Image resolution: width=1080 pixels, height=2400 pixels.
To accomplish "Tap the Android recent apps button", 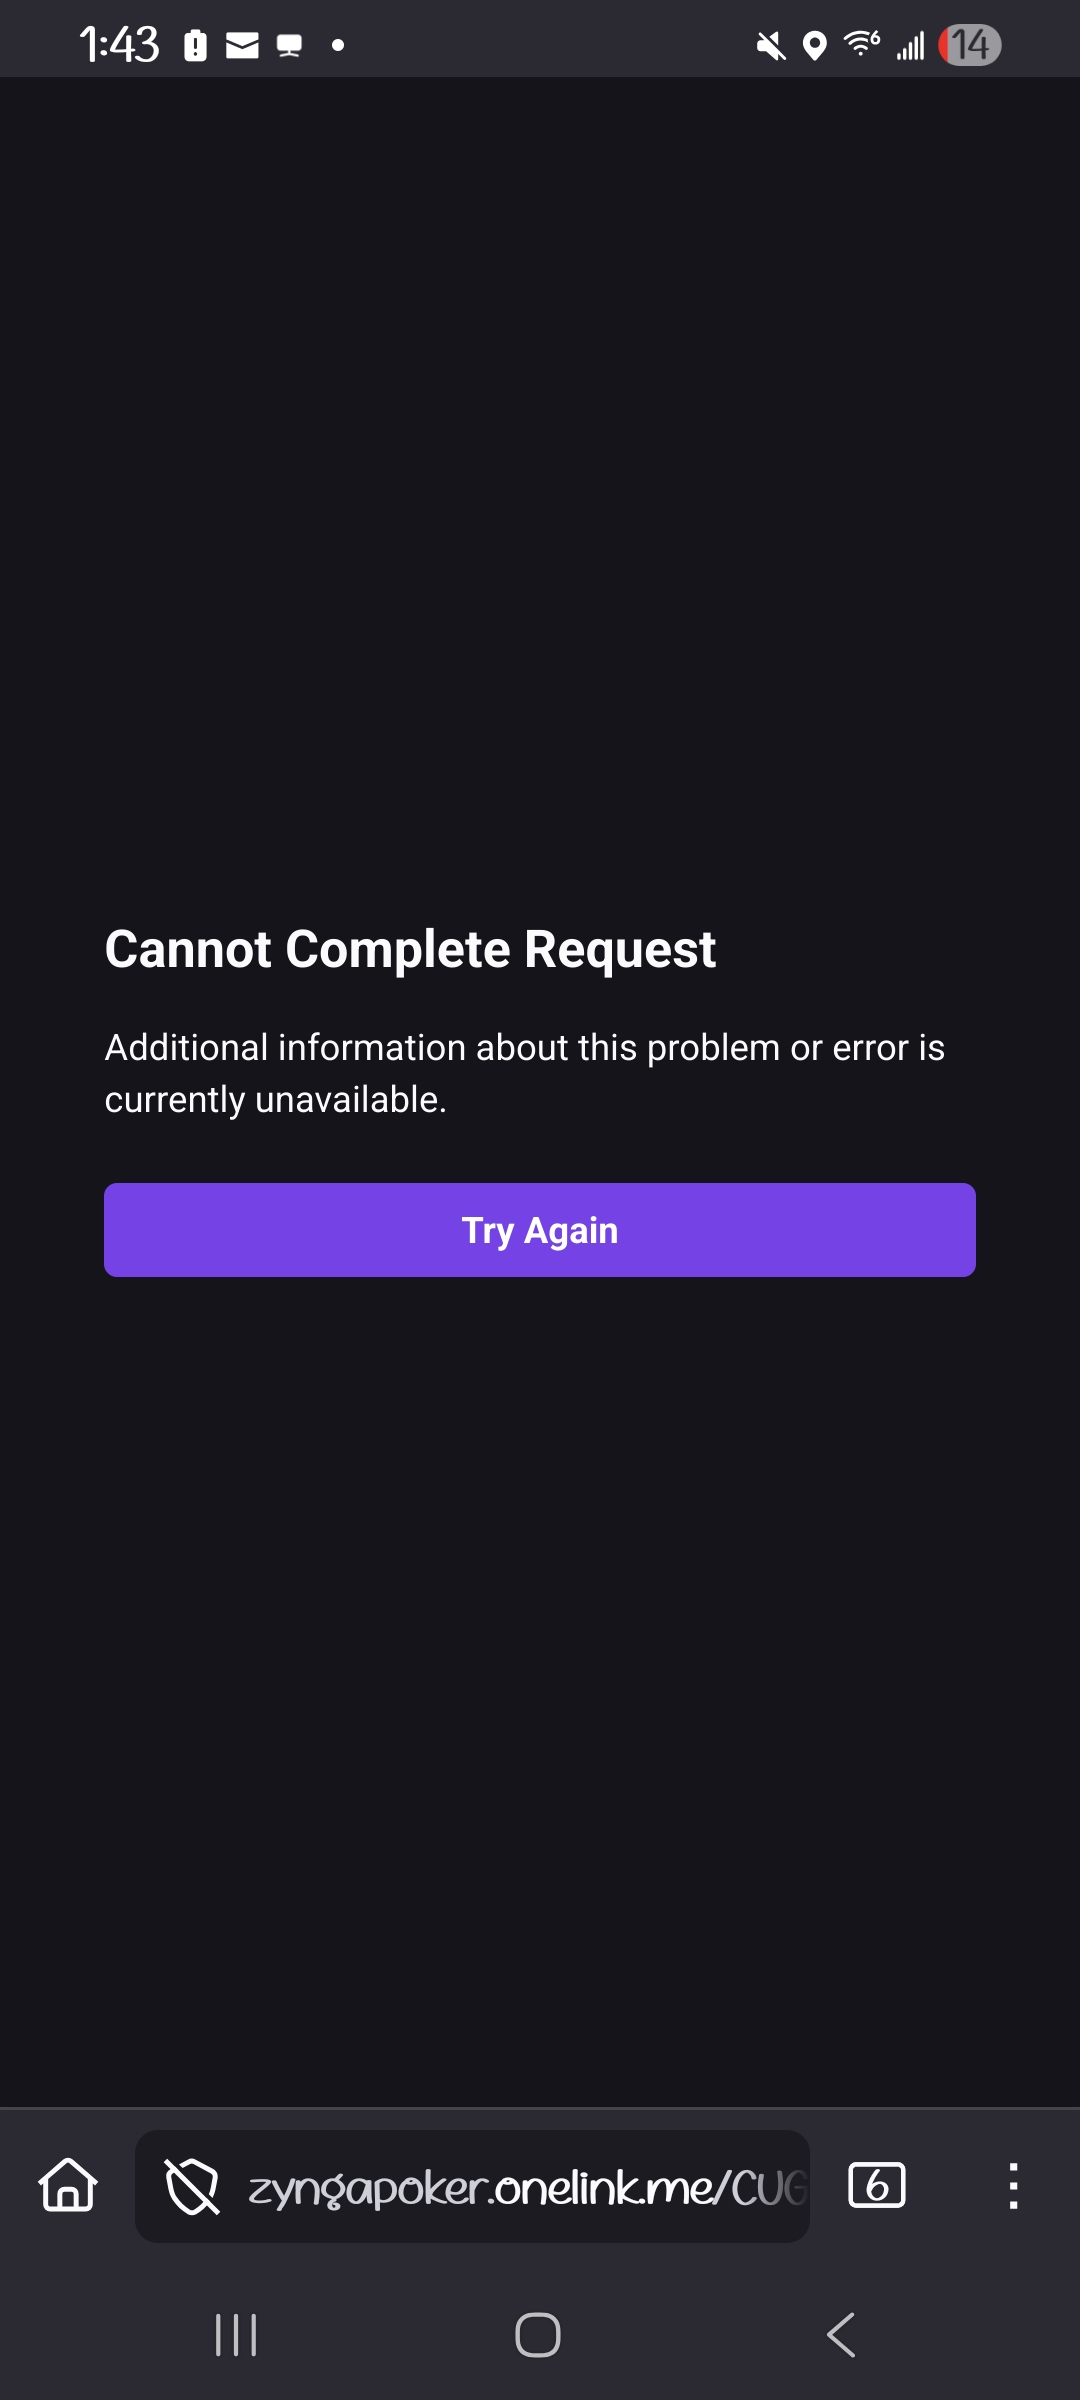I will coord(236,2335).
